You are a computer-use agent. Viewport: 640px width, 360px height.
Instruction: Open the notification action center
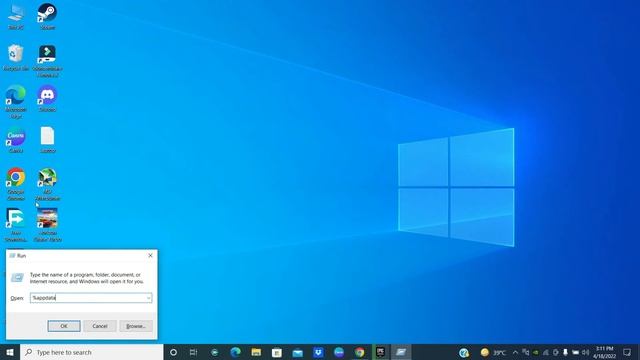(627, 352)
